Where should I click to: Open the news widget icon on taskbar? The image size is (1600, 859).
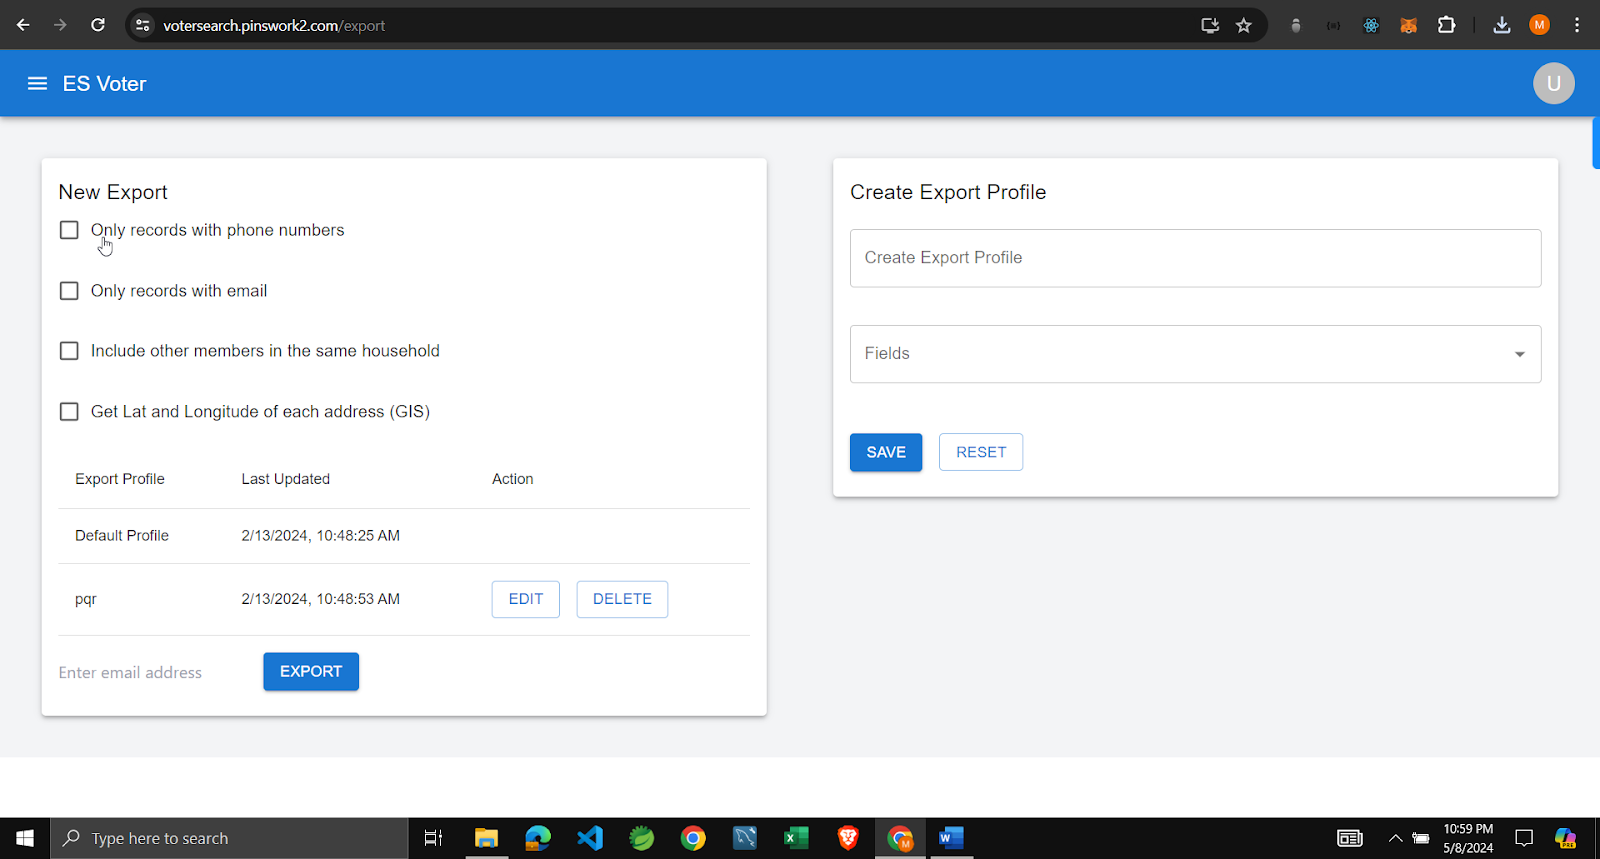tap(1350, 838)
